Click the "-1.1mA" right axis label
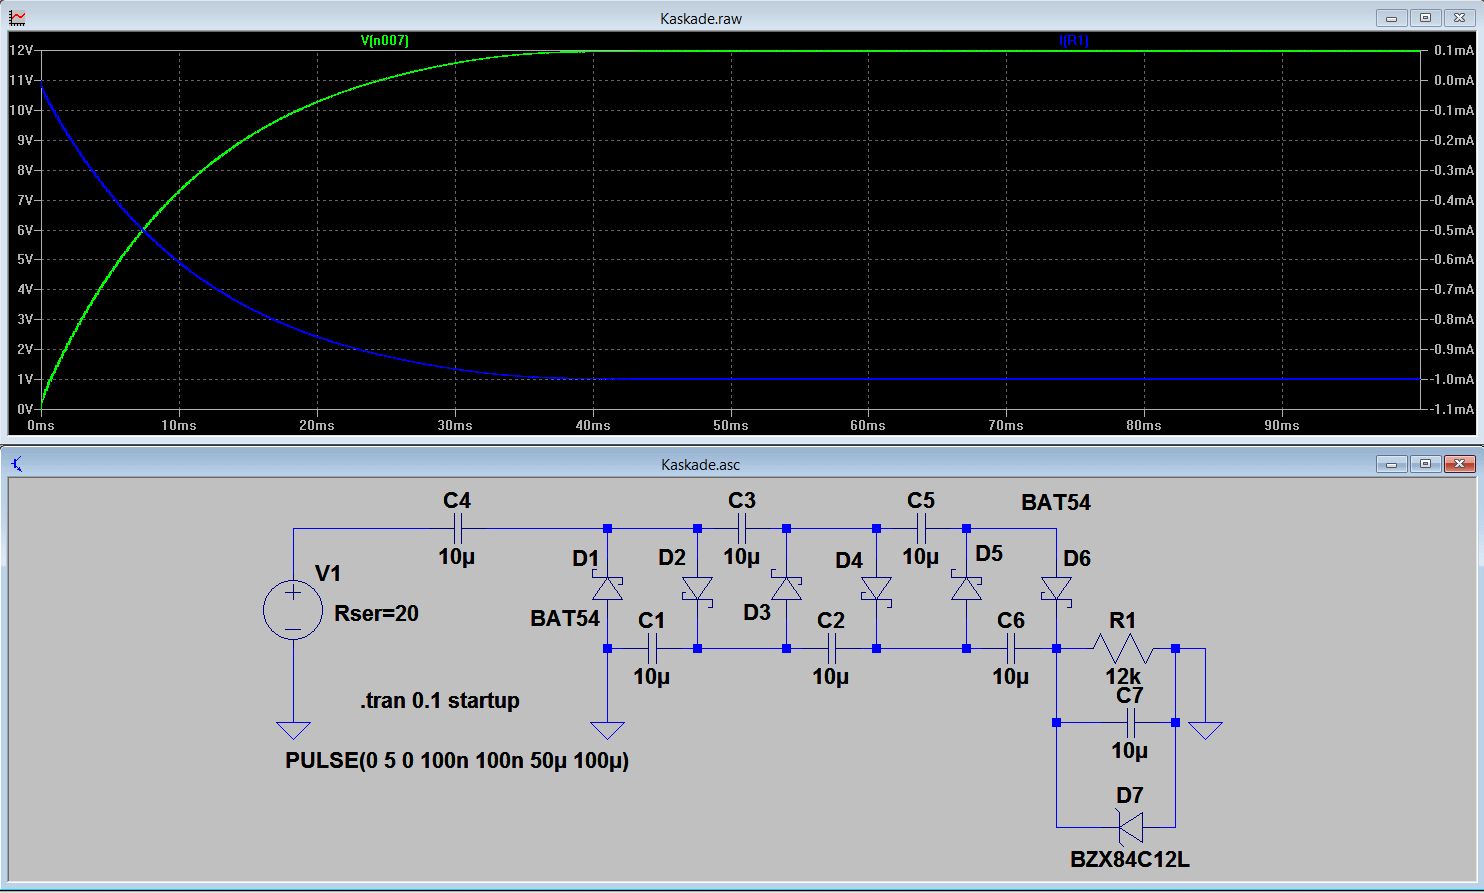Viewport: 1484px width, 893px height. click(1453, 409)
